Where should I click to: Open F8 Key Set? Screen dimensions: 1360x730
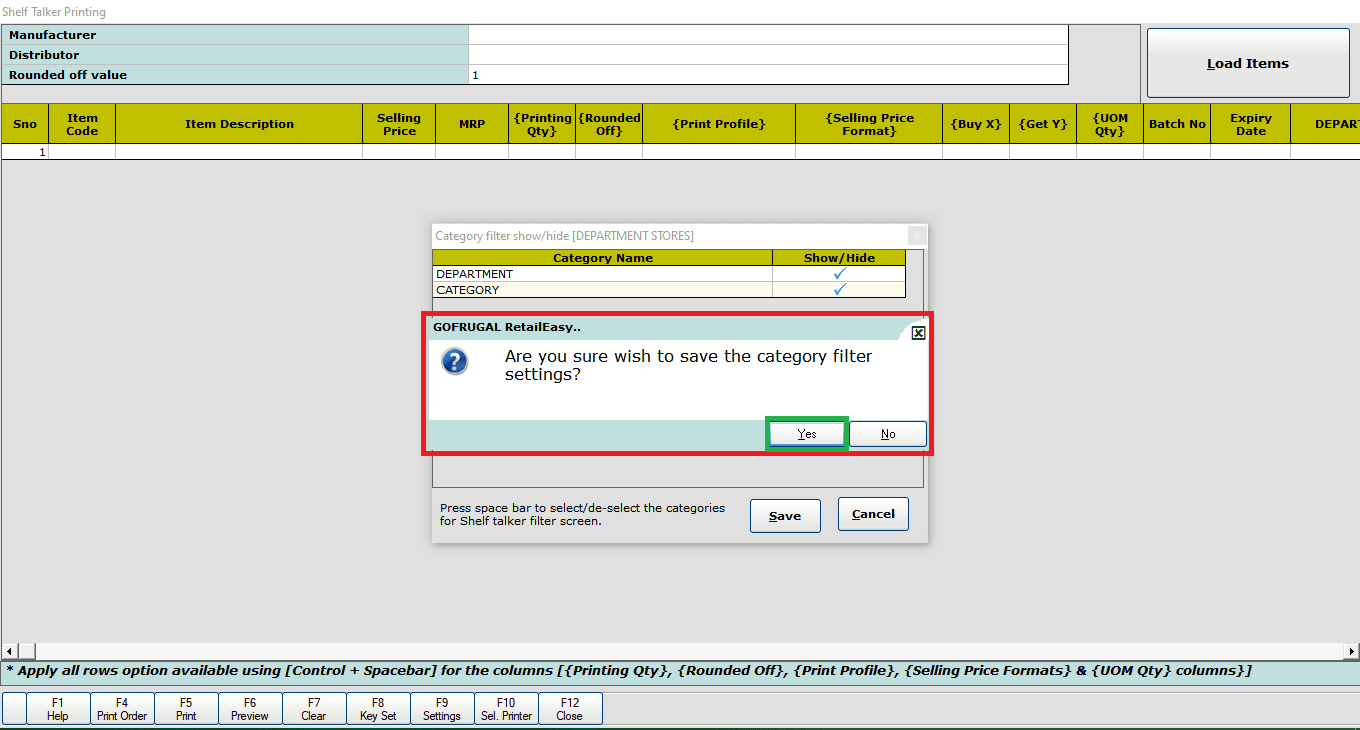[x=378, y=709]
